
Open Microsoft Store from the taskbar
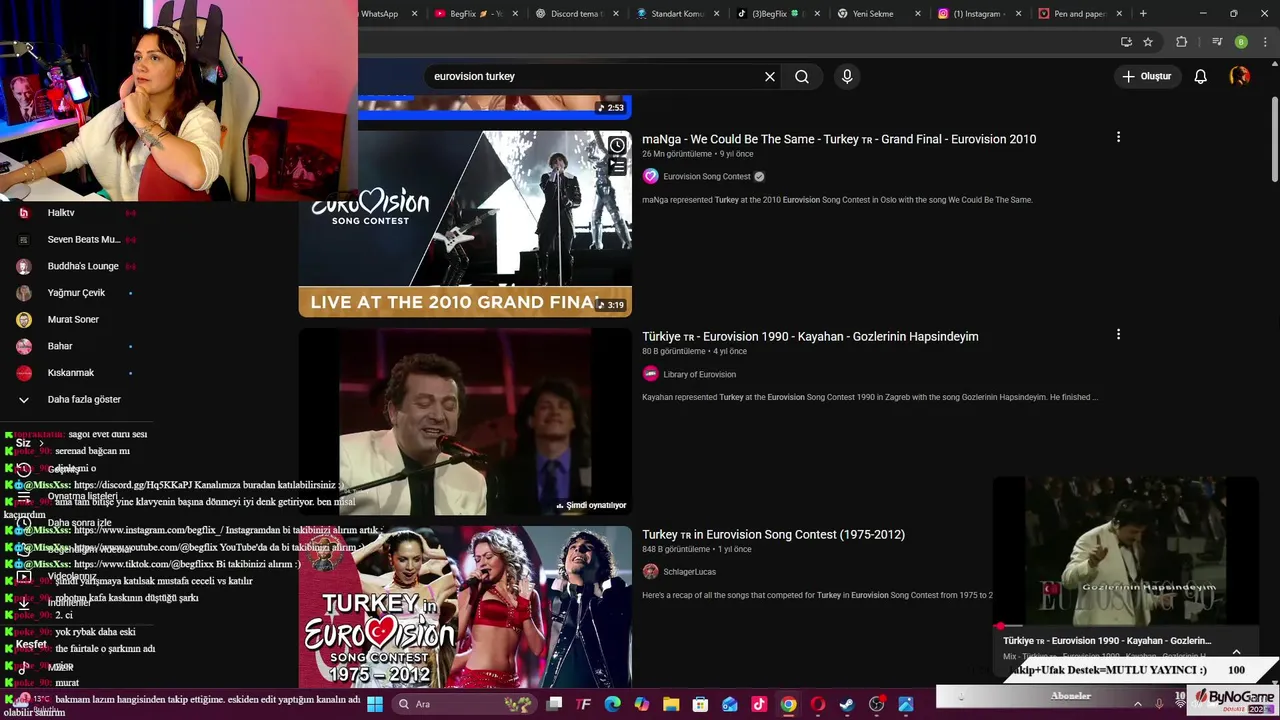click(700, 704)
